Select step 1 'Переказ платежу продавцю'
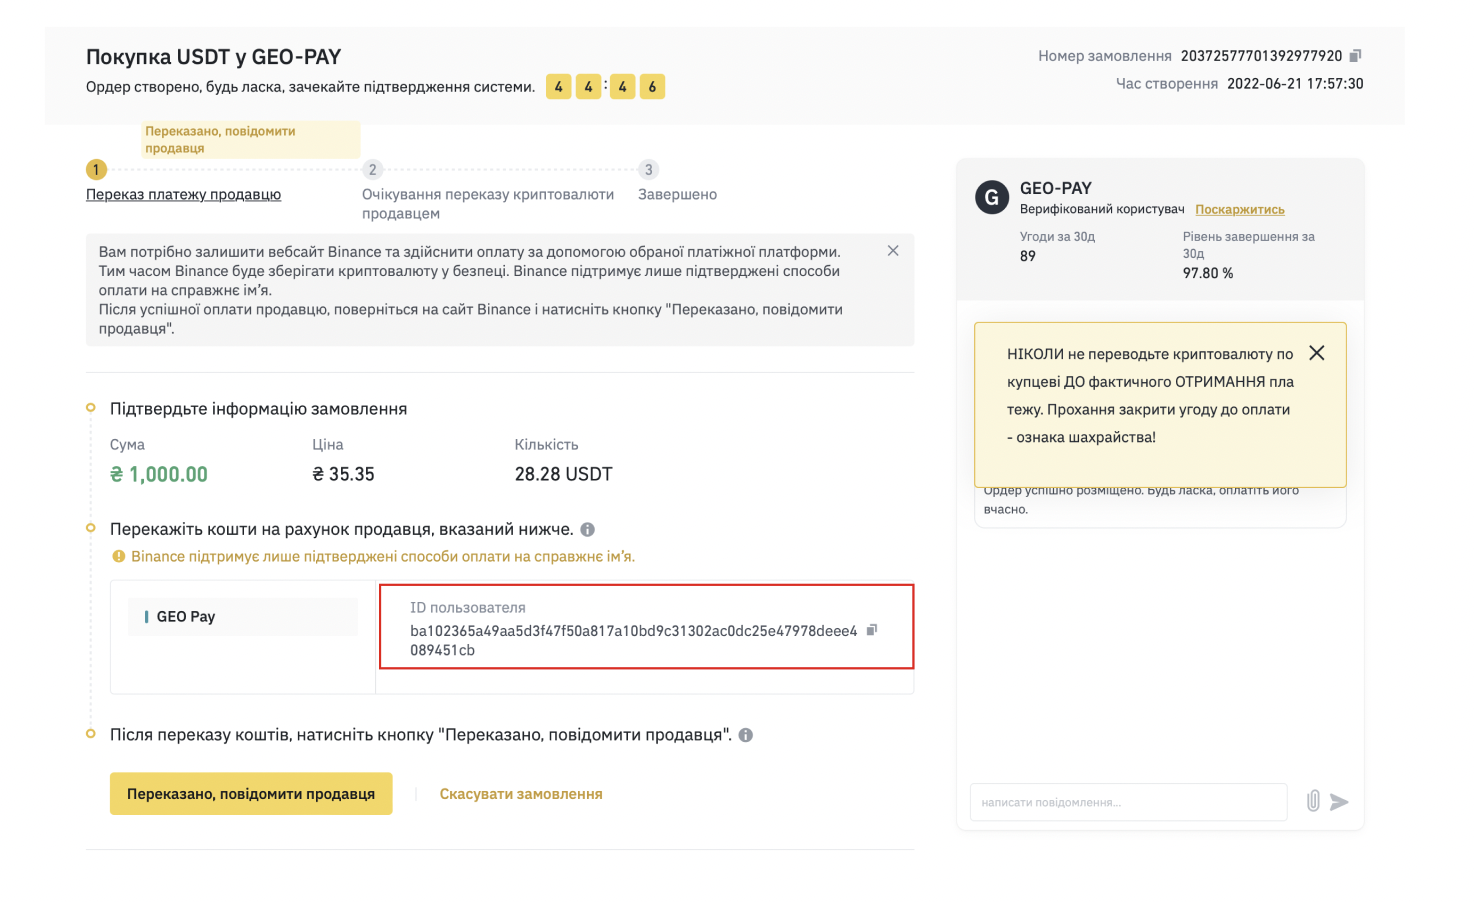 coord(183,195)
